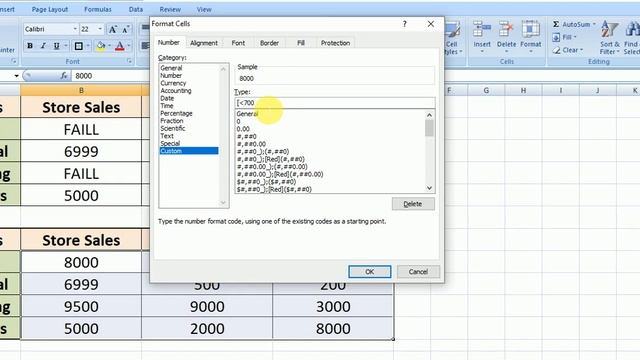The width and height of the screenshot is (640, 360).
Task: Open the Formulas ribbon tab
Action: pyautogui.click(x=98, y=9)
